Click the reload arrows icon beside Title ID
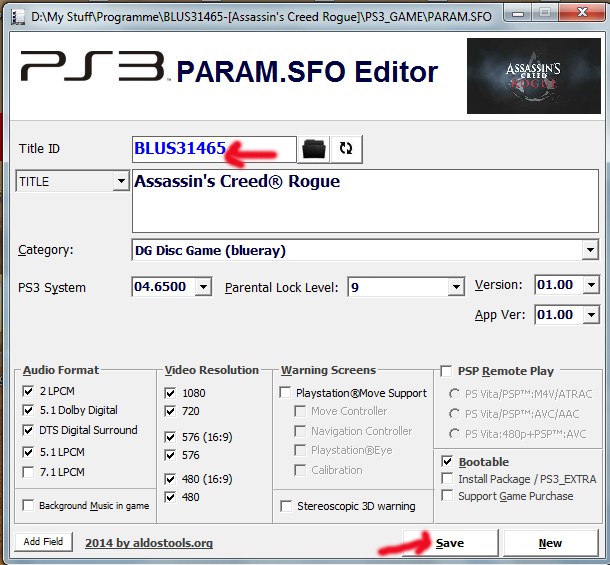The height and width of the screenshot is (565, 610). (346, 148)
